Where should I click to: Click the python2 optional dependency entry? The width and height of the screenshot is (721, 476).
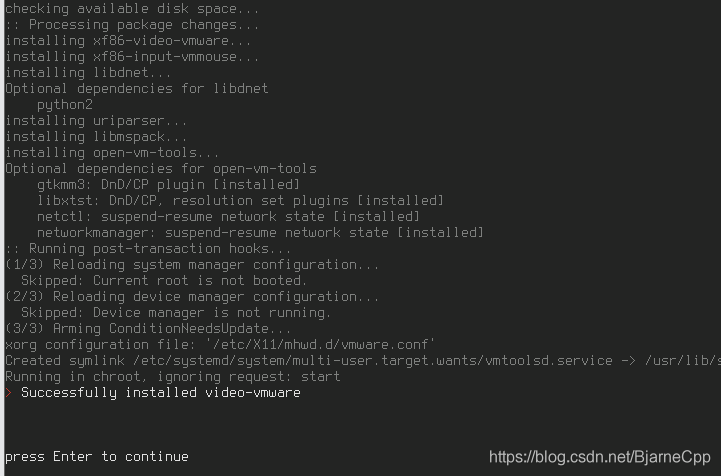[x=65, y=105]
